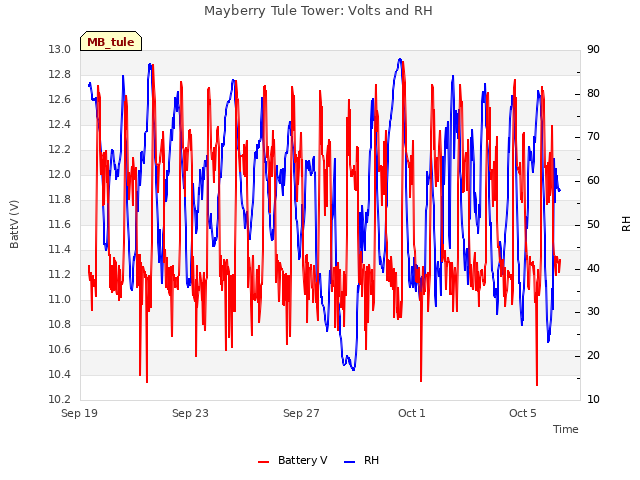Click the 'Time' x-axis label
The width and height of the screenshot is (640, 480).
pos(566,429)
